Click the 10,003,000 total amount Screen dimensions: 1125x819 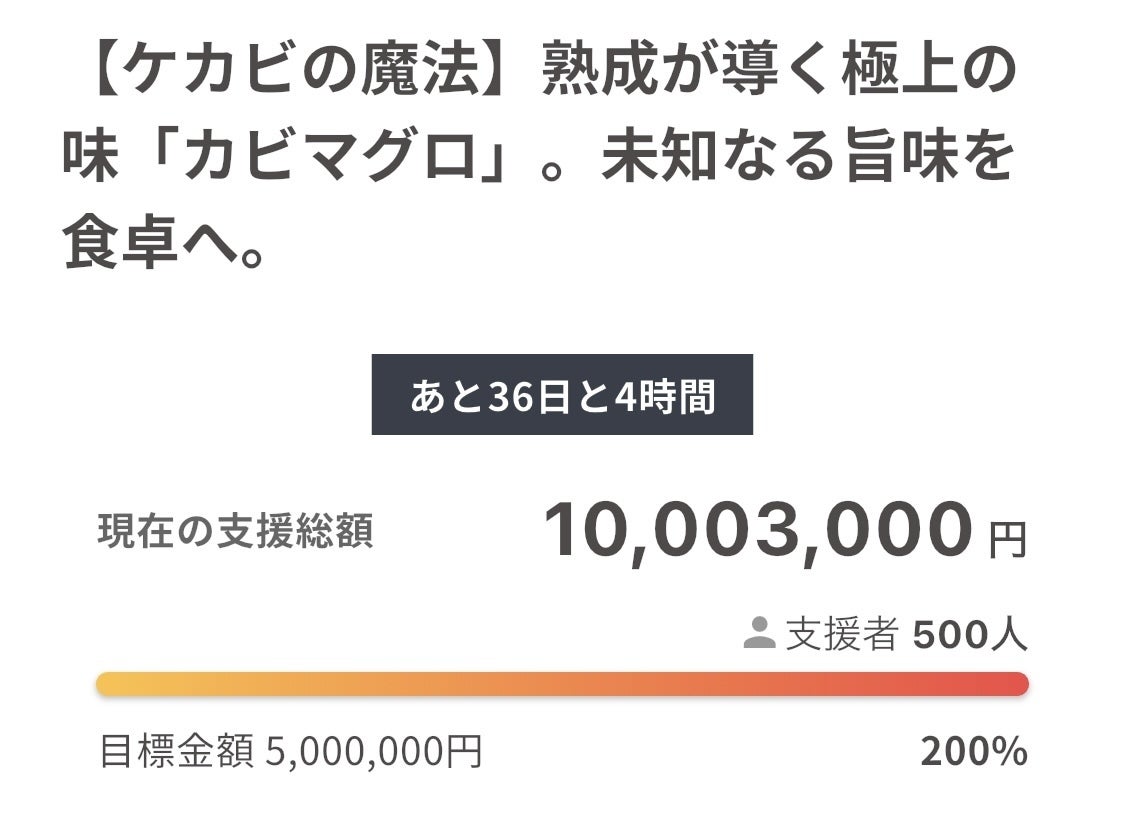[x=757, y=531]
